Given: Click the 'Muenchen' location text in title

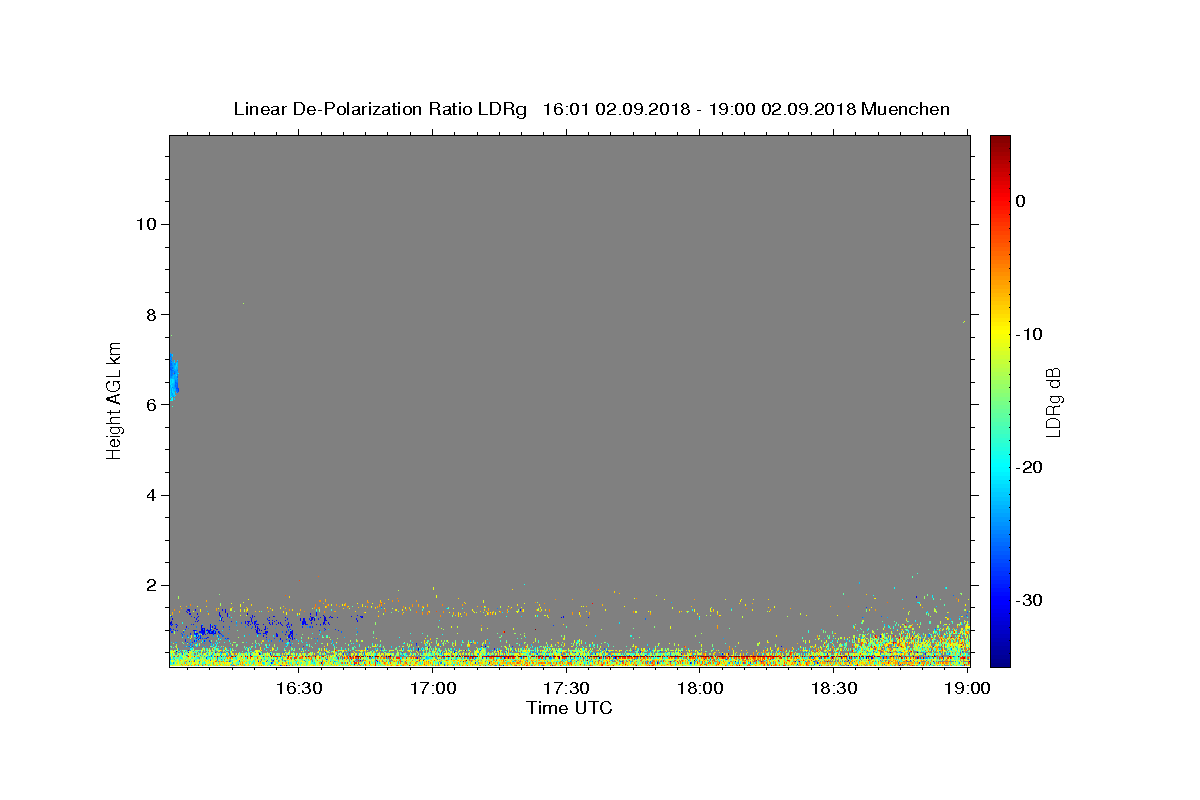Looking at the screenshot, I should pyautogui.click(x=905, y=109).
